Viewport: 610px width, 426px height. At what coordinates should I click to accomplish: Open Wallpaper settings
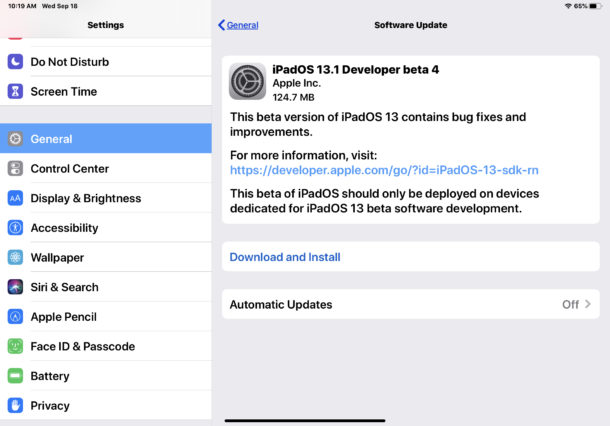(x=106, y=257)
